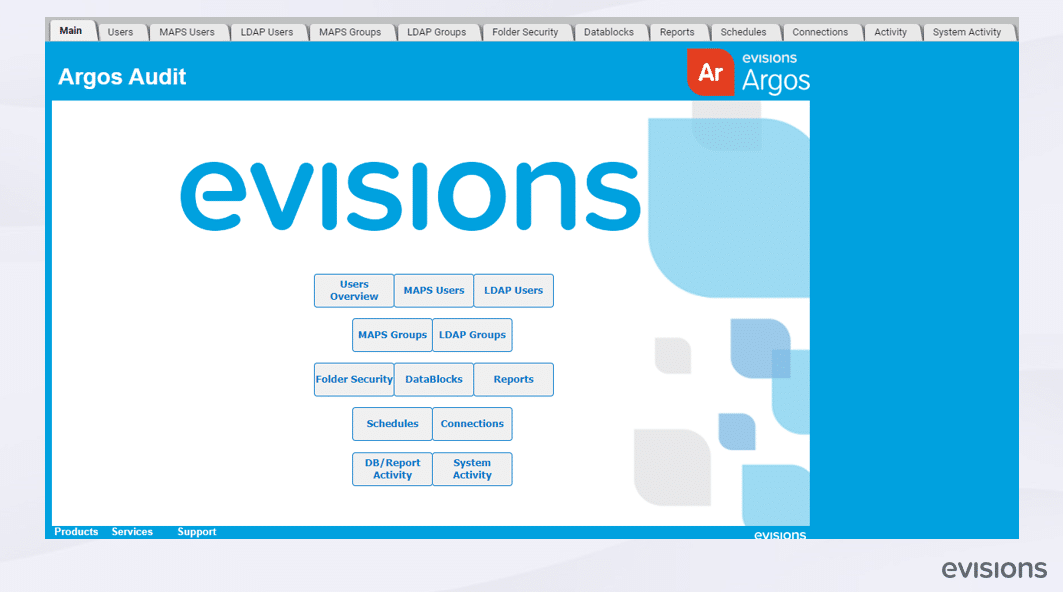The width and height of the screenshot is (1063, 592).
Task: Go to the MAPS Groups tab
Action: click(350, 32)
